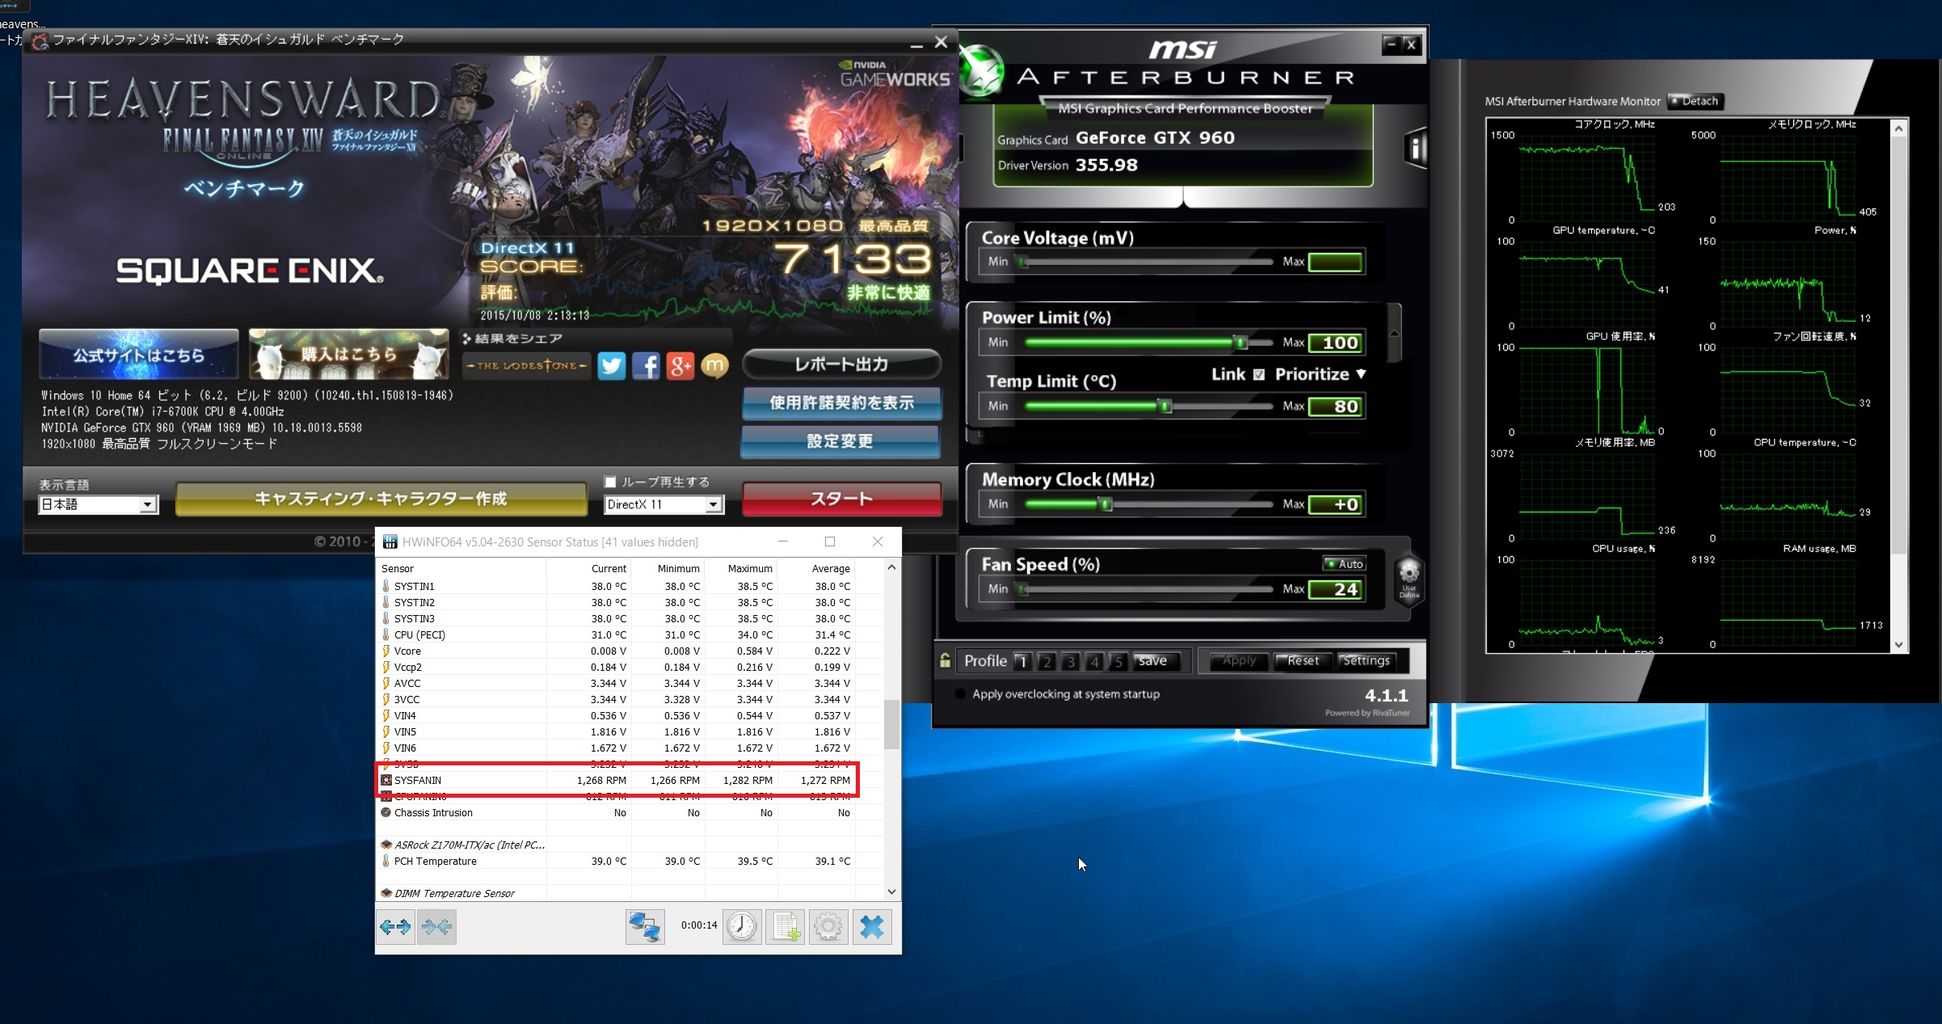
Task: Click the SYSFANIN fan sensor icon
Action: click(x=386, y=780)
